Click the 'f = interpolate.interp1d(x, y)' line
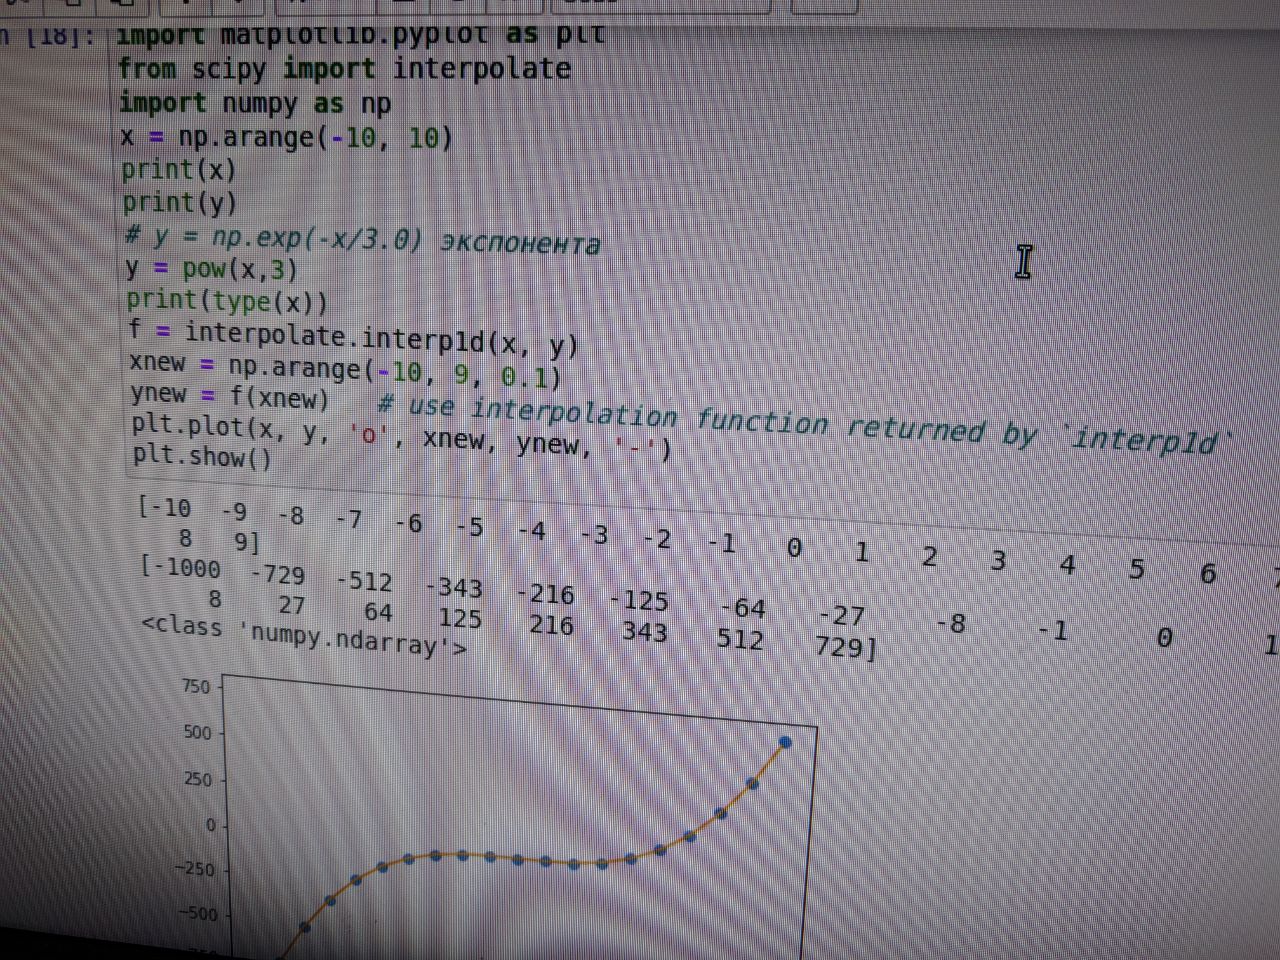 (354, 340)
